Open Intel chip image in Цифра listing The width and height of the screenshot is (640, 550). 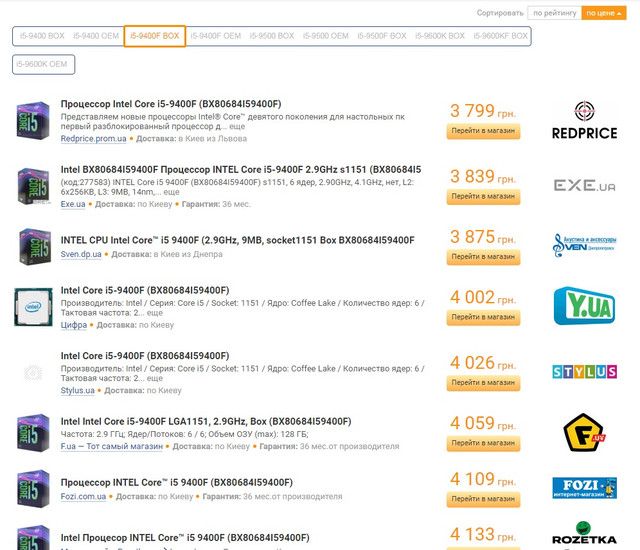coord(33,307)
